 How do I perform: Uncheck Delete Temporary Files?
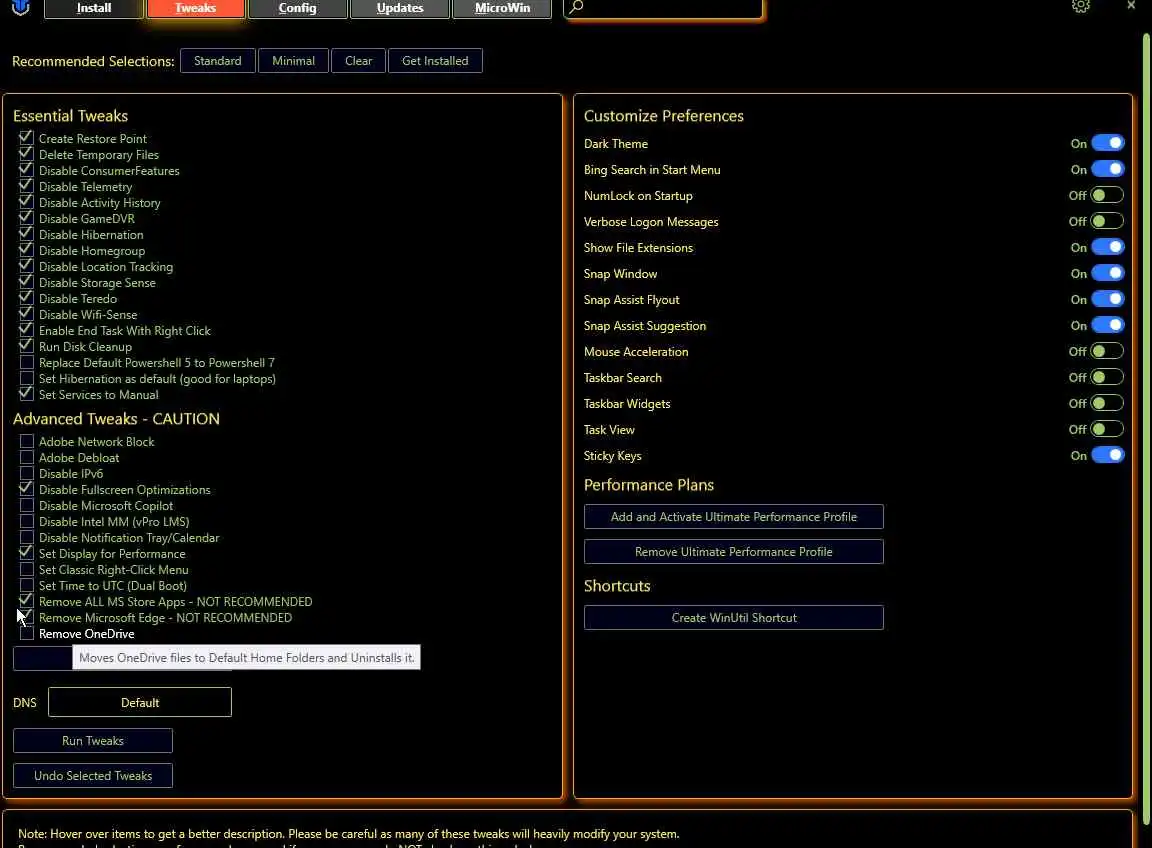[x=26, y=154]
